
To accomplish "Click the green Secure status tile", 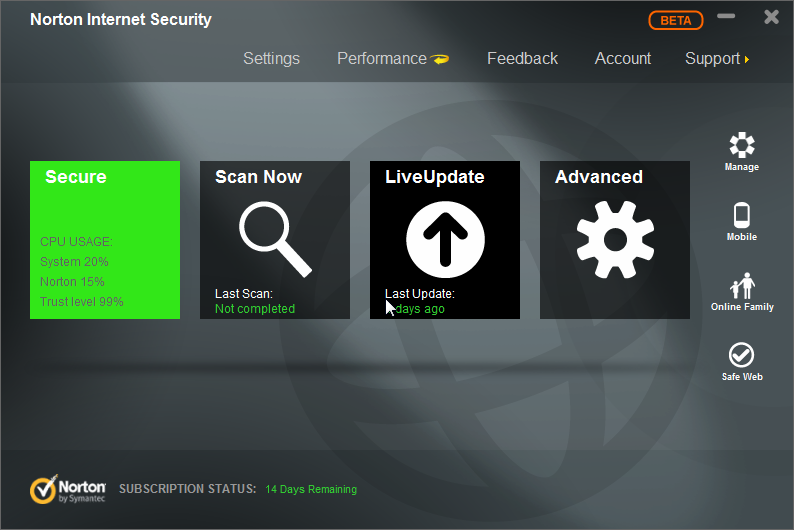I will click(105, 240).
